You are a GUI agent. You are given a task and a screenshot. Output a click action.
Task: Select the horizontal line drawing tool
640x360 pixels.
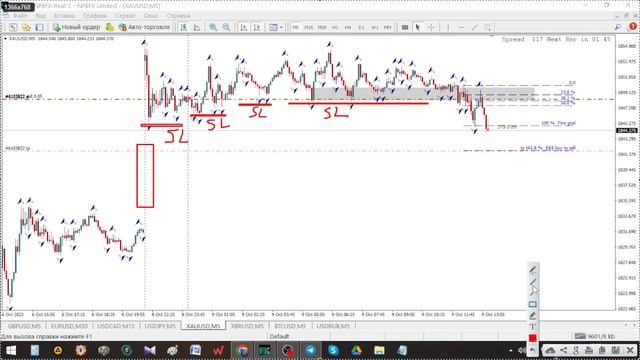pyautogui.click(x=461, y=27)
